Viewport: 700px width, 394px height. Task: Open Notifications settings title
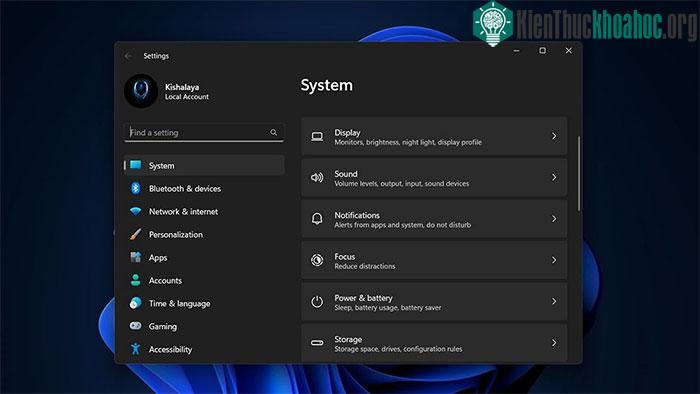click(357, 215)
